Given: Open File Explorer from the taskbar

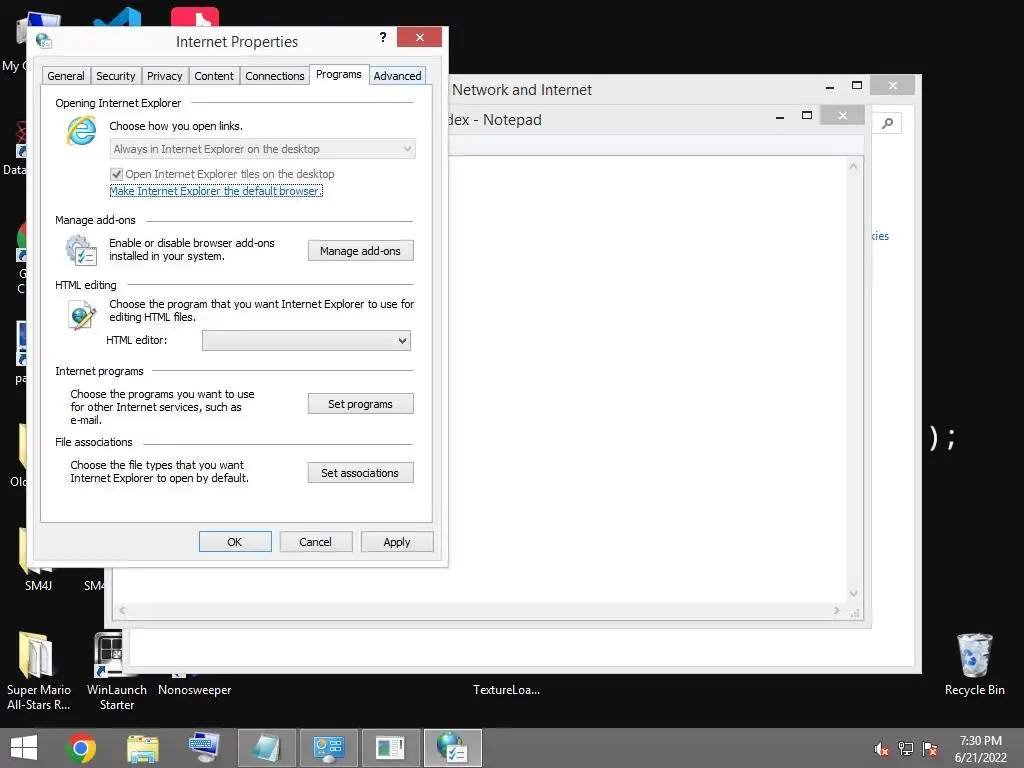Looking at the screenshot, I should coord(143,748).
